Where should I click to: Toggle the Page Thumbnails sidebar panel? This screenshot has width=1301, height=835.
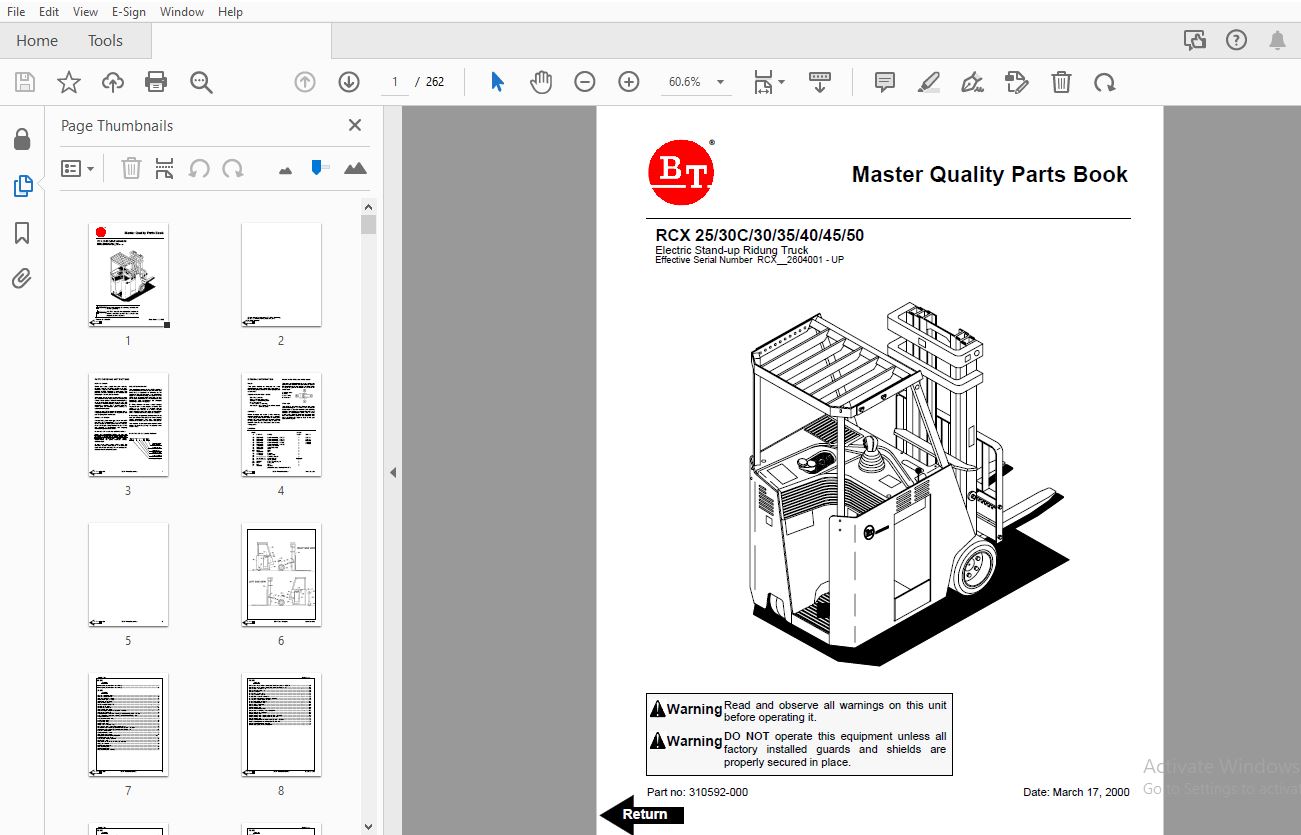22,186
